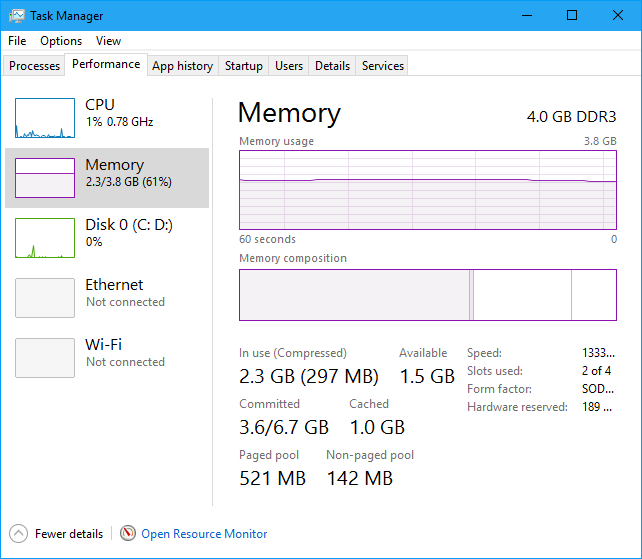Switch to the Startup tab
This screenshot has height=559, width=642.
(244, 66)
